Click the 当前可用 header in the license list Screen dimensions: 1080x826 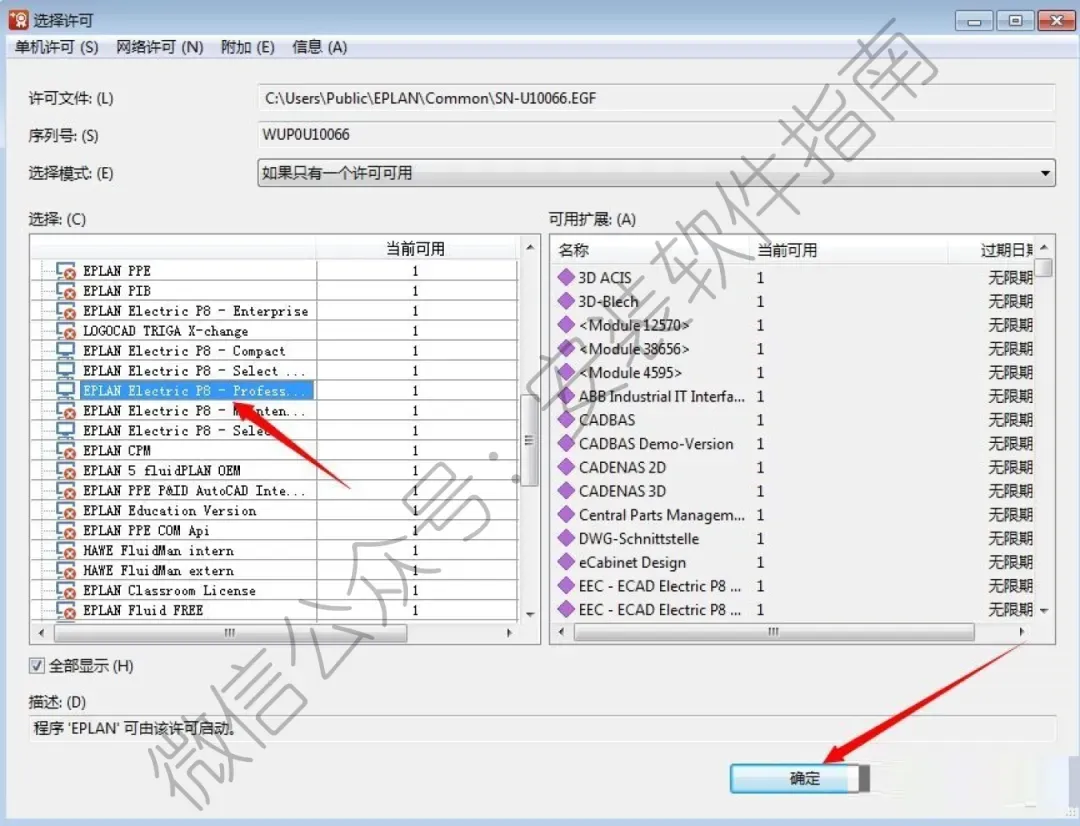click(x=415, y=249)
